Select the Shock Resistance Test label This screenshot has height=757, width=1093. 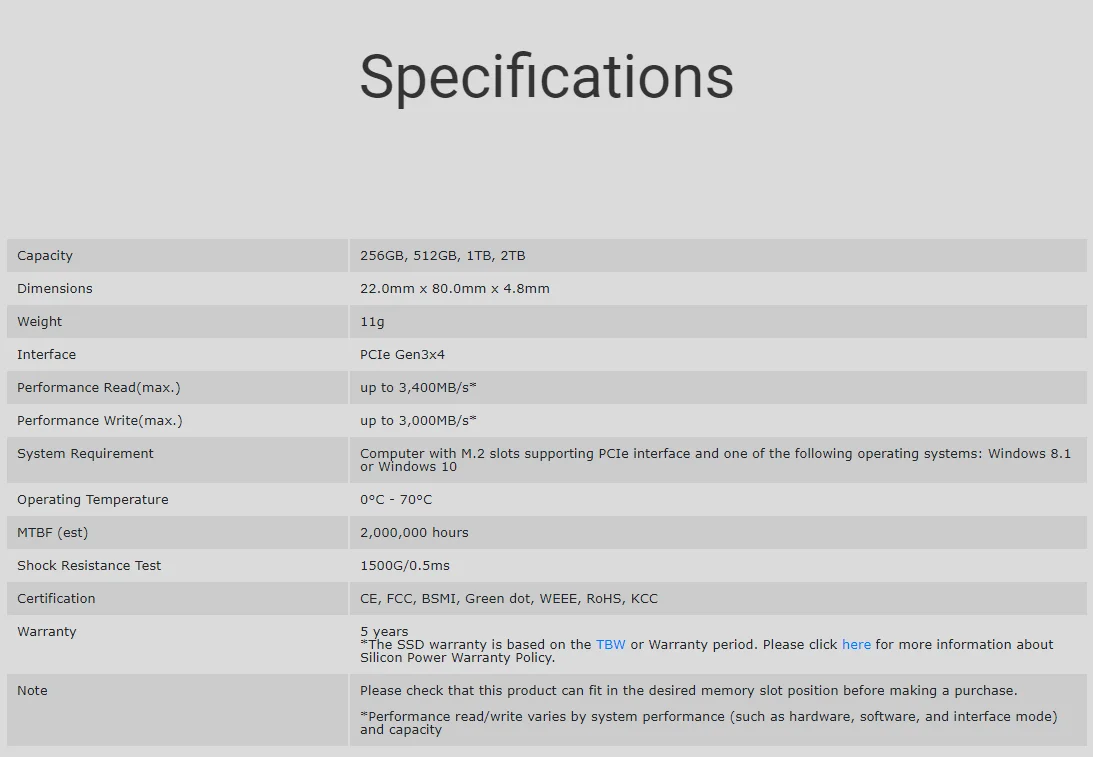pos(89,566)
